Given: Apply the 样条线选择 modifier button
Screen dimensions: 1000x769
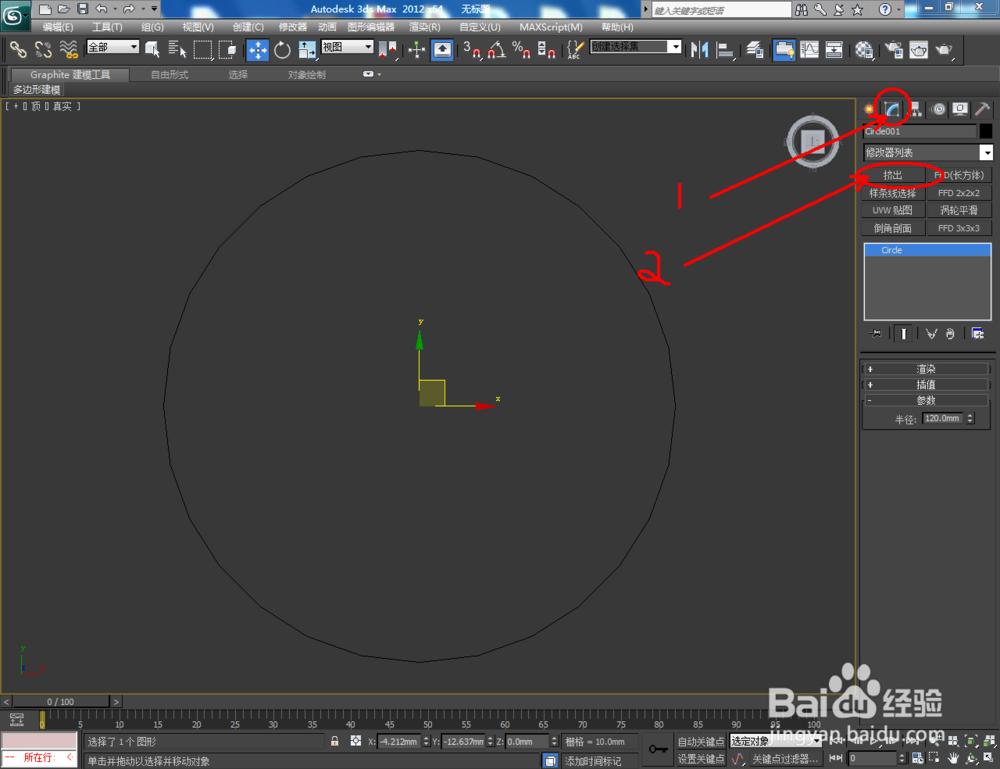Looking at the screenshot, I should click(x=892, y=193).
